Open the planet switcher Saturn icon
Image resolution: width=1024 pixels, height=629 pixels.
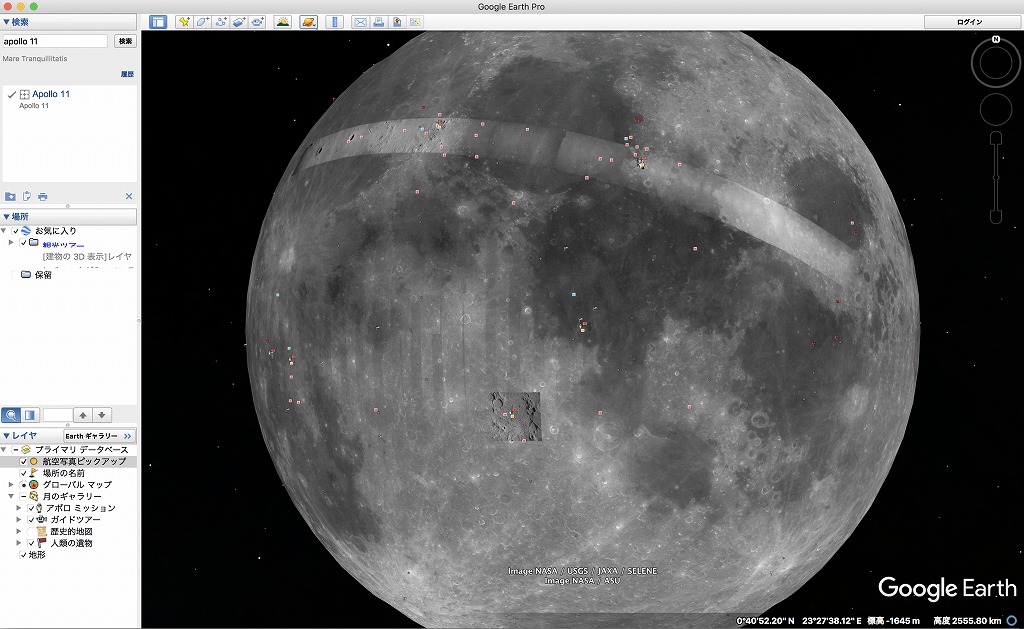(x=308, y=22)
